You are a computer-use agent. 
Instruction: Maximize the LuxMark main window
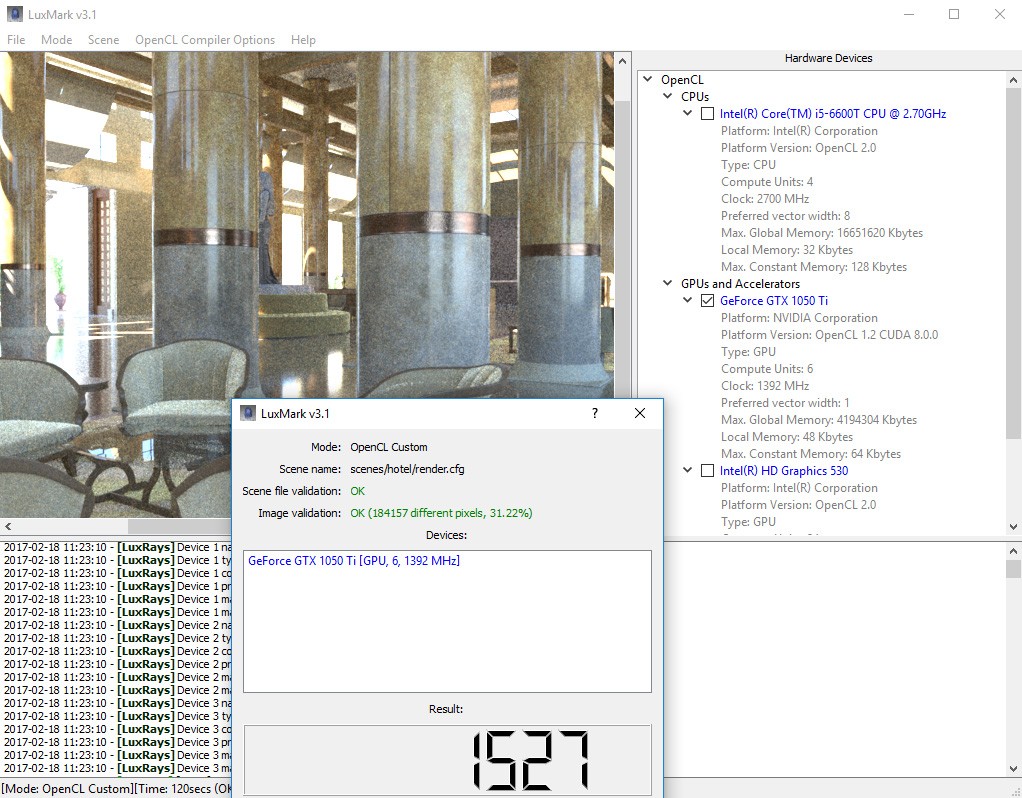[954, 15]
